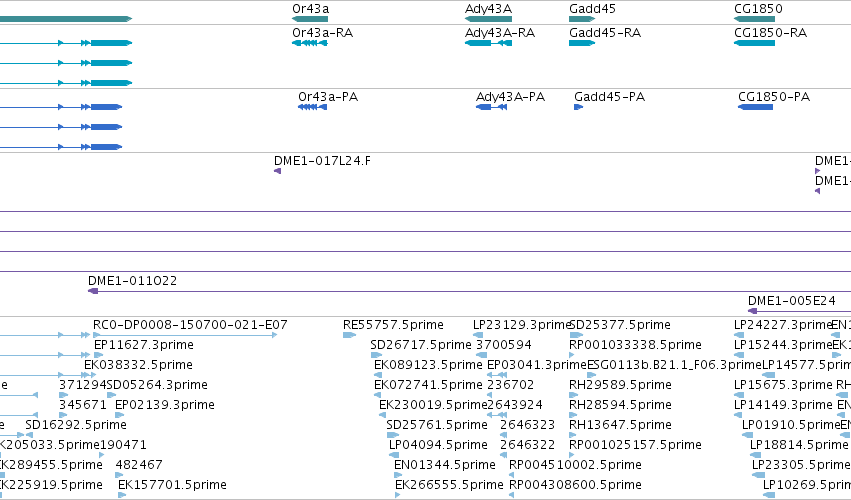Select the RH29589.5prime EST label

[x=620, y=384]
